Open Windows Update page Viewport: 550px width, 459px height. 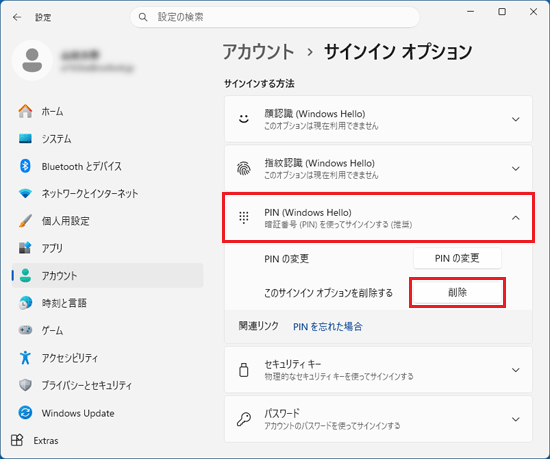(x=108, y=412)
